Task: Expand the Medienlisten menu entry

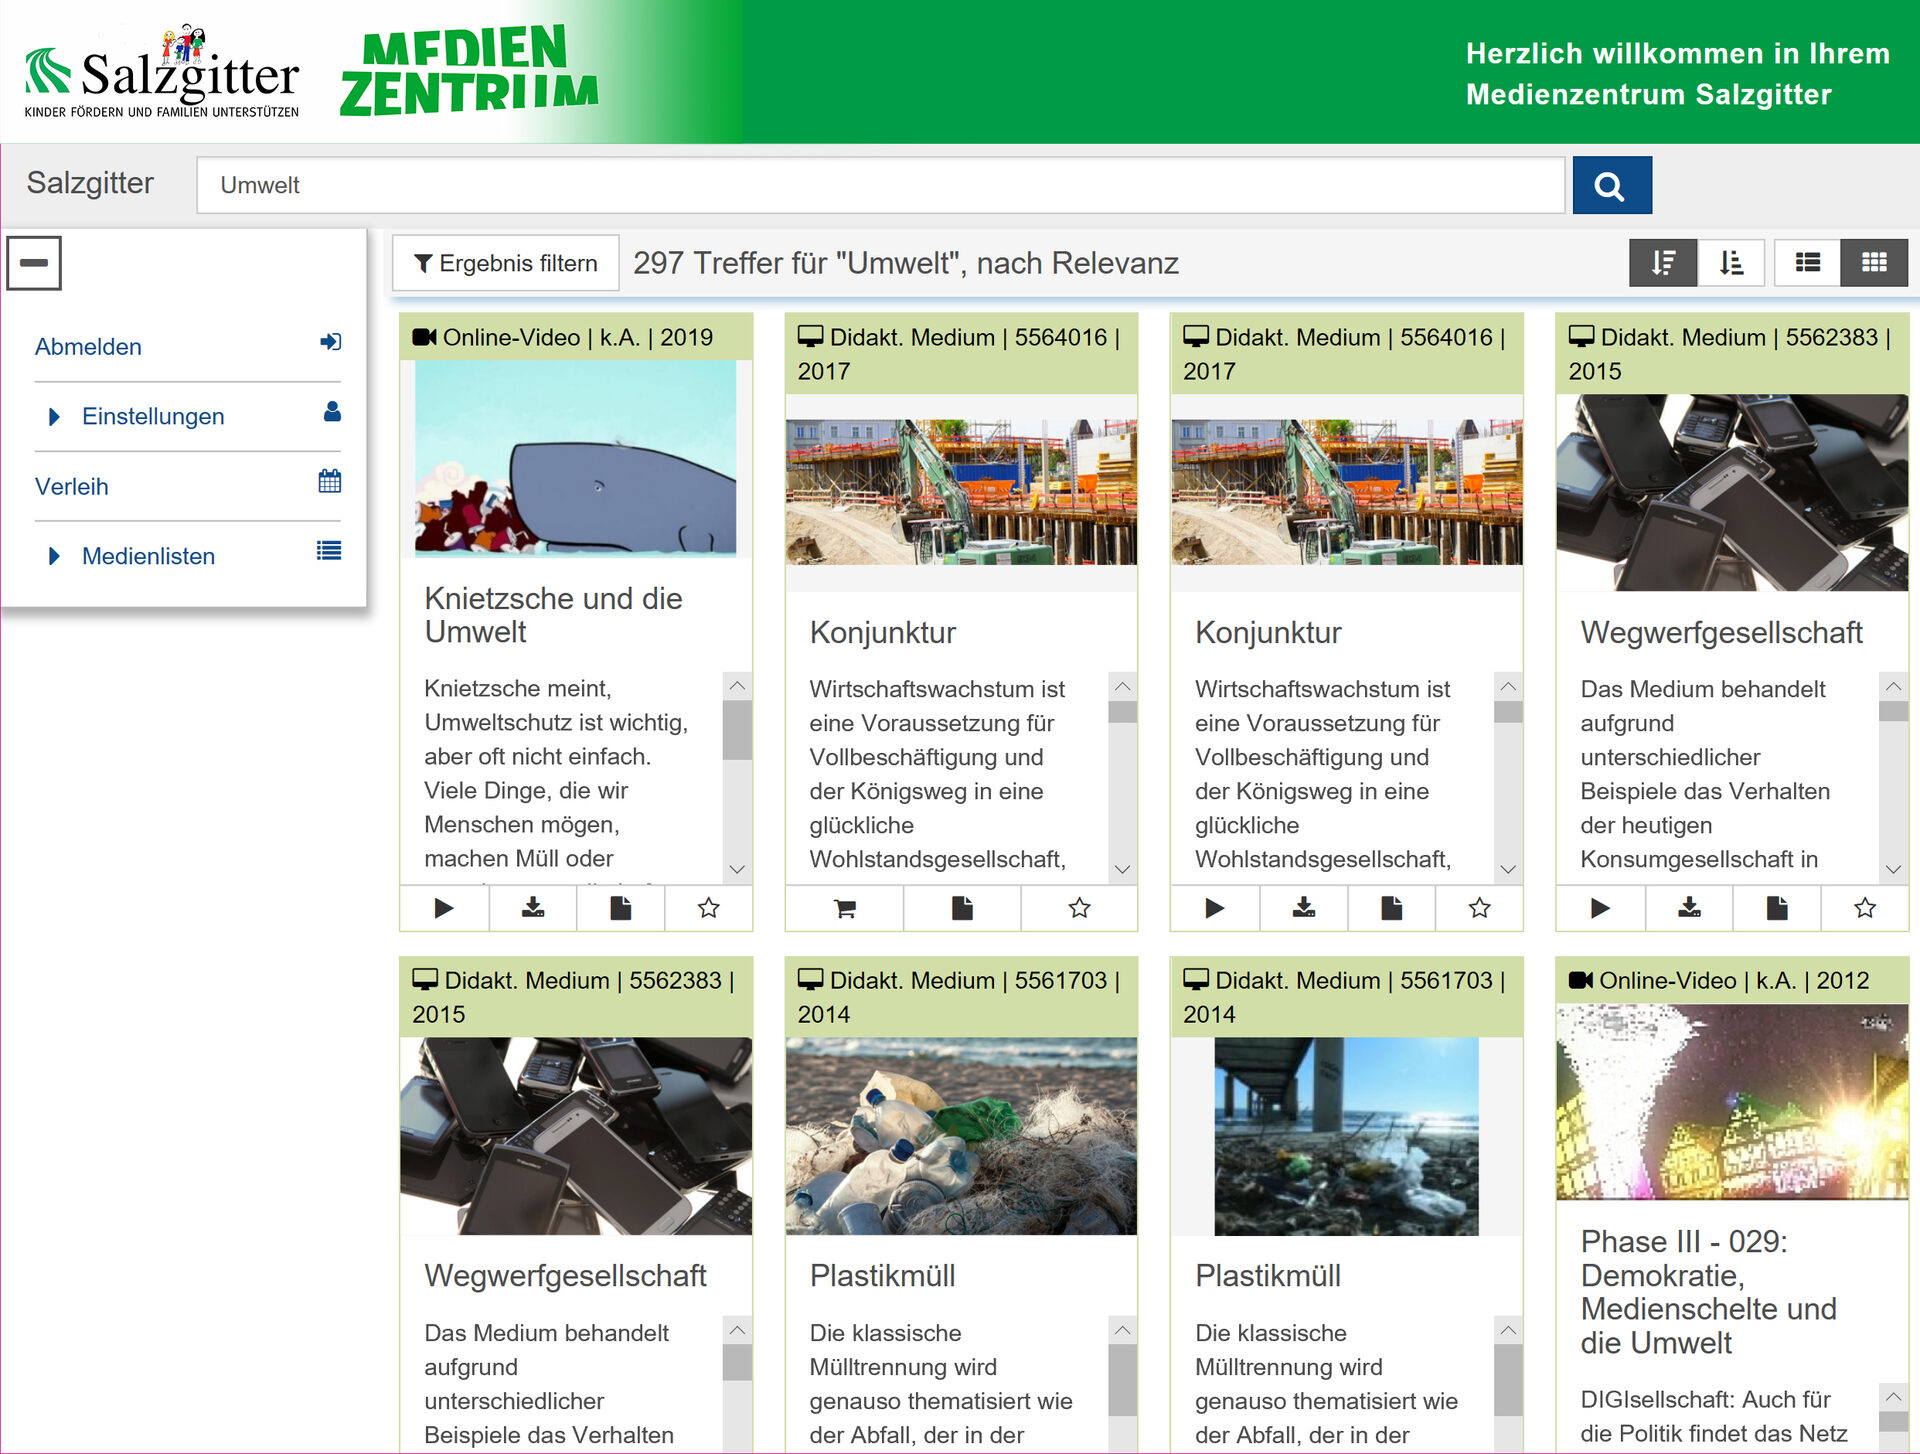Action: click(x=148, y=556)
